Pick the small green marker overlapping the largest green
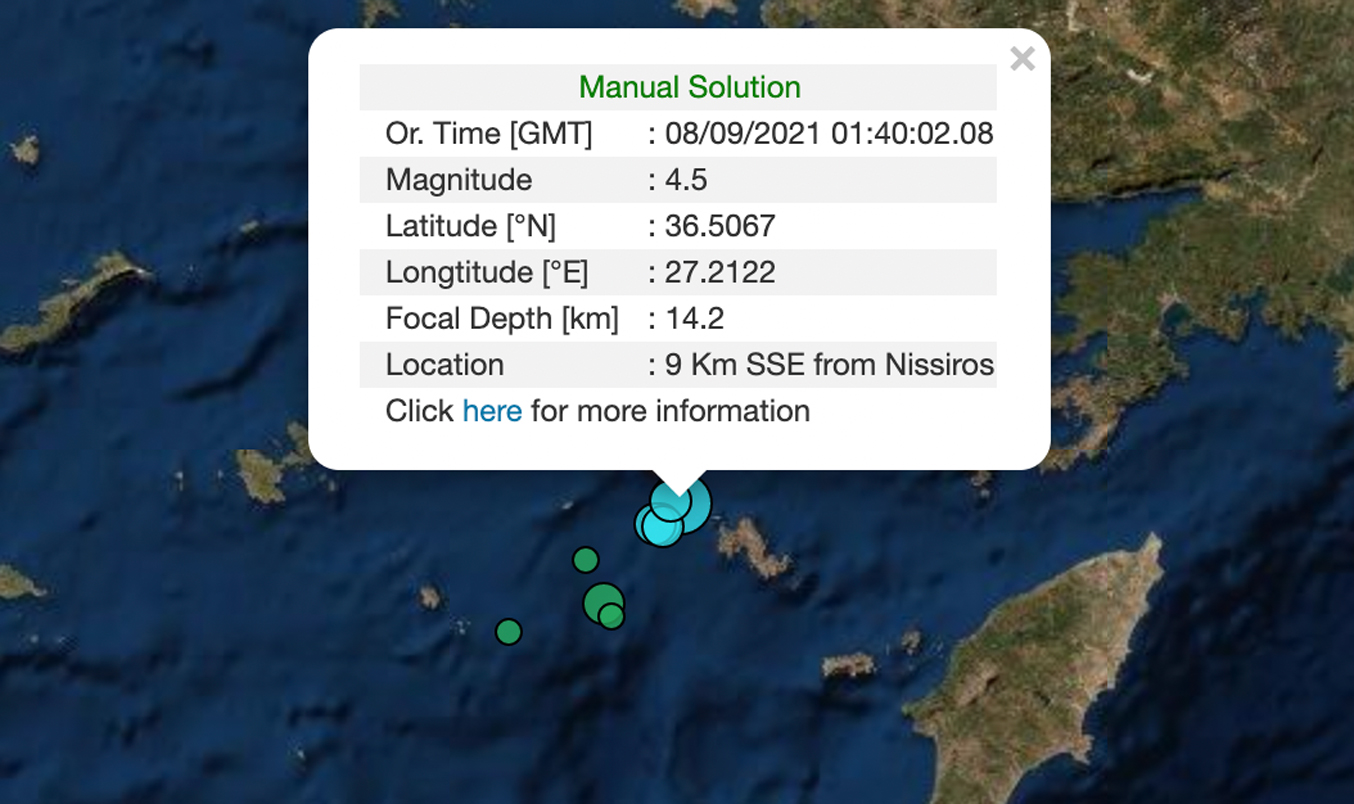1354x804 pixels. (612, 617)
